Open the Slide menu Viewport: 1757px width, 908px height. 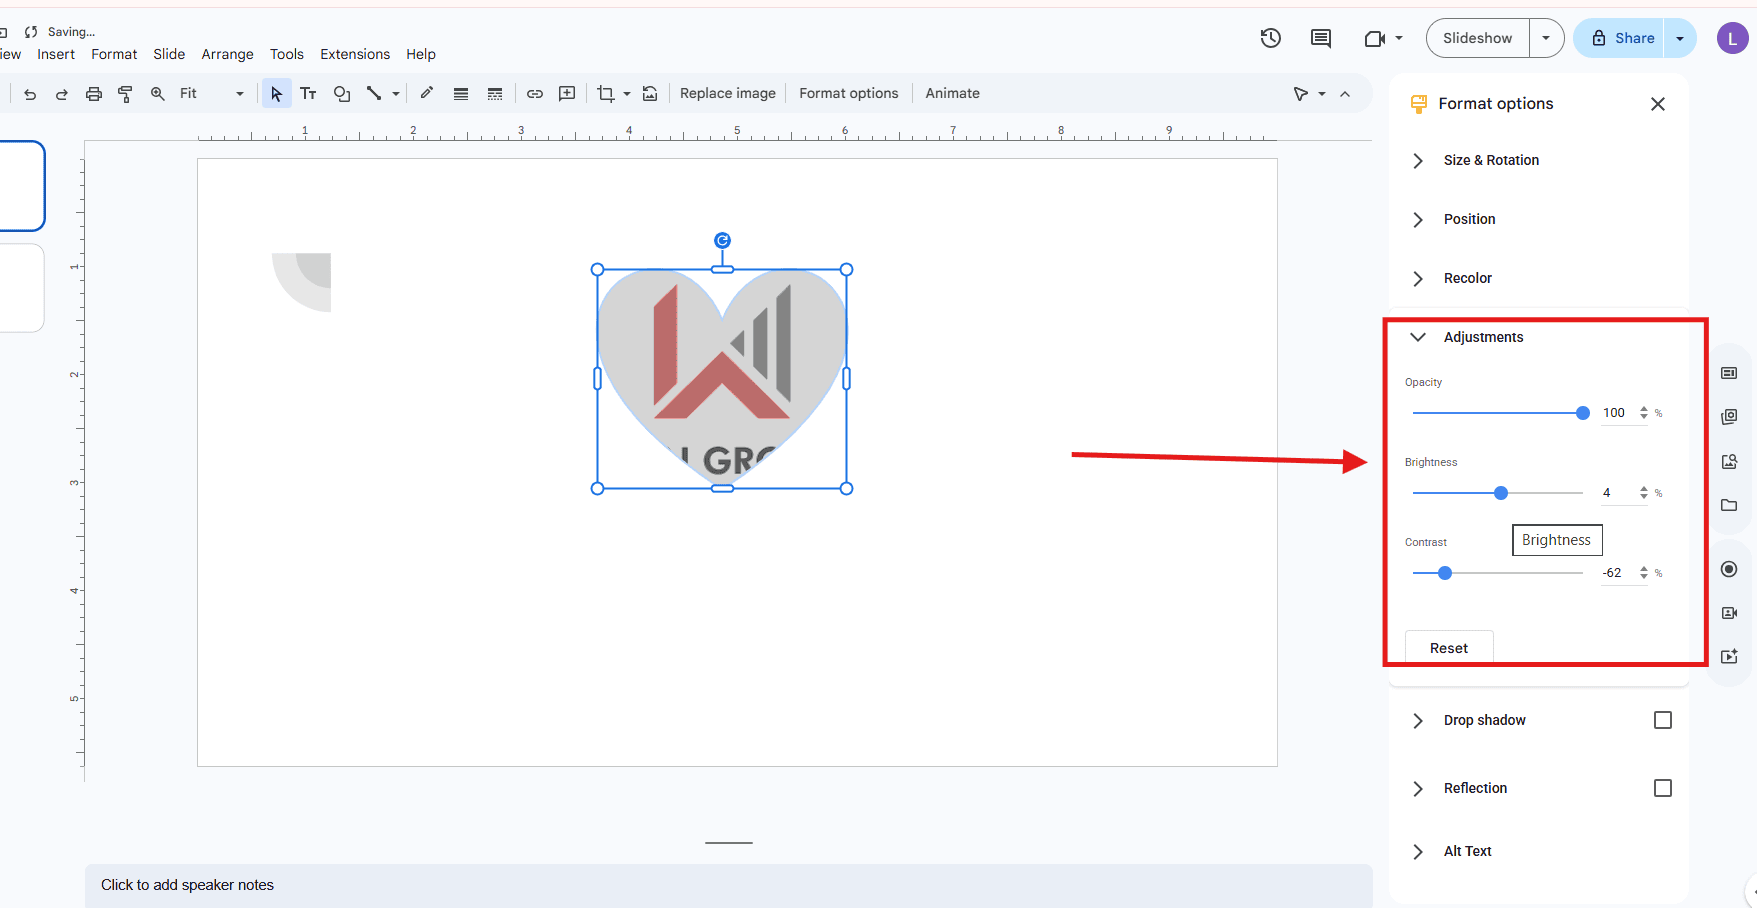pos(169,54)
